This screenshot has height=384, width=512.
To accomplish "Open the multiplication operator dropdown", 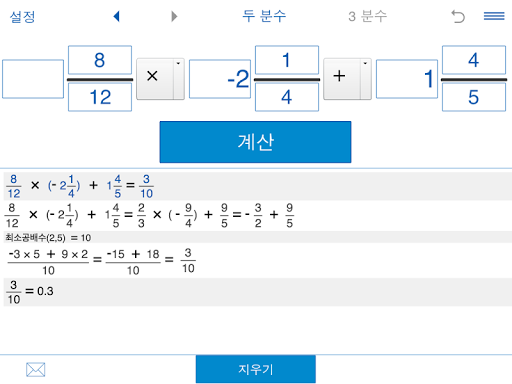I will (x=160, y=79).
